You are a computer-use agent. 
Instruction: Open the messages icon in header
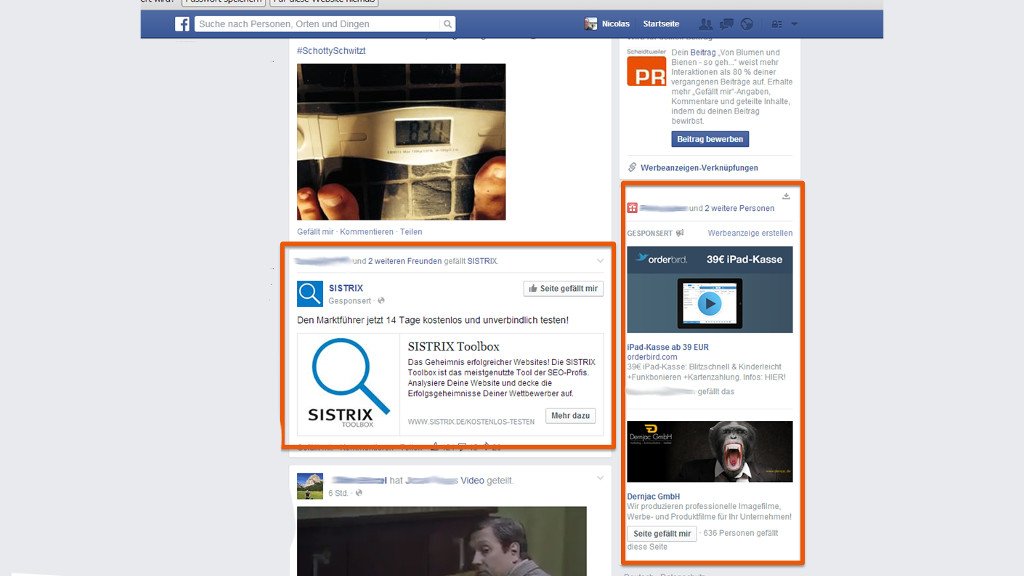(x=726, y=24)
